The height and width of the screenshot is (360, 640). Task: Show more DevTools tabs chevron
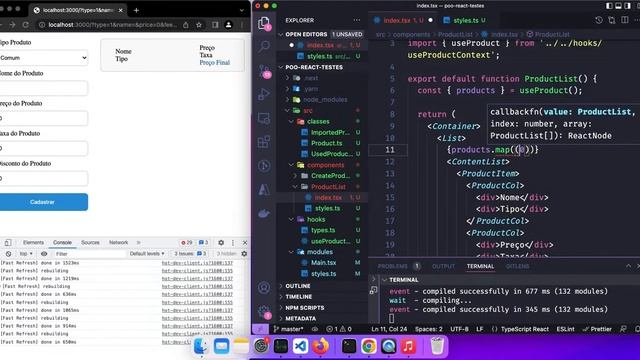coord(138,242)
